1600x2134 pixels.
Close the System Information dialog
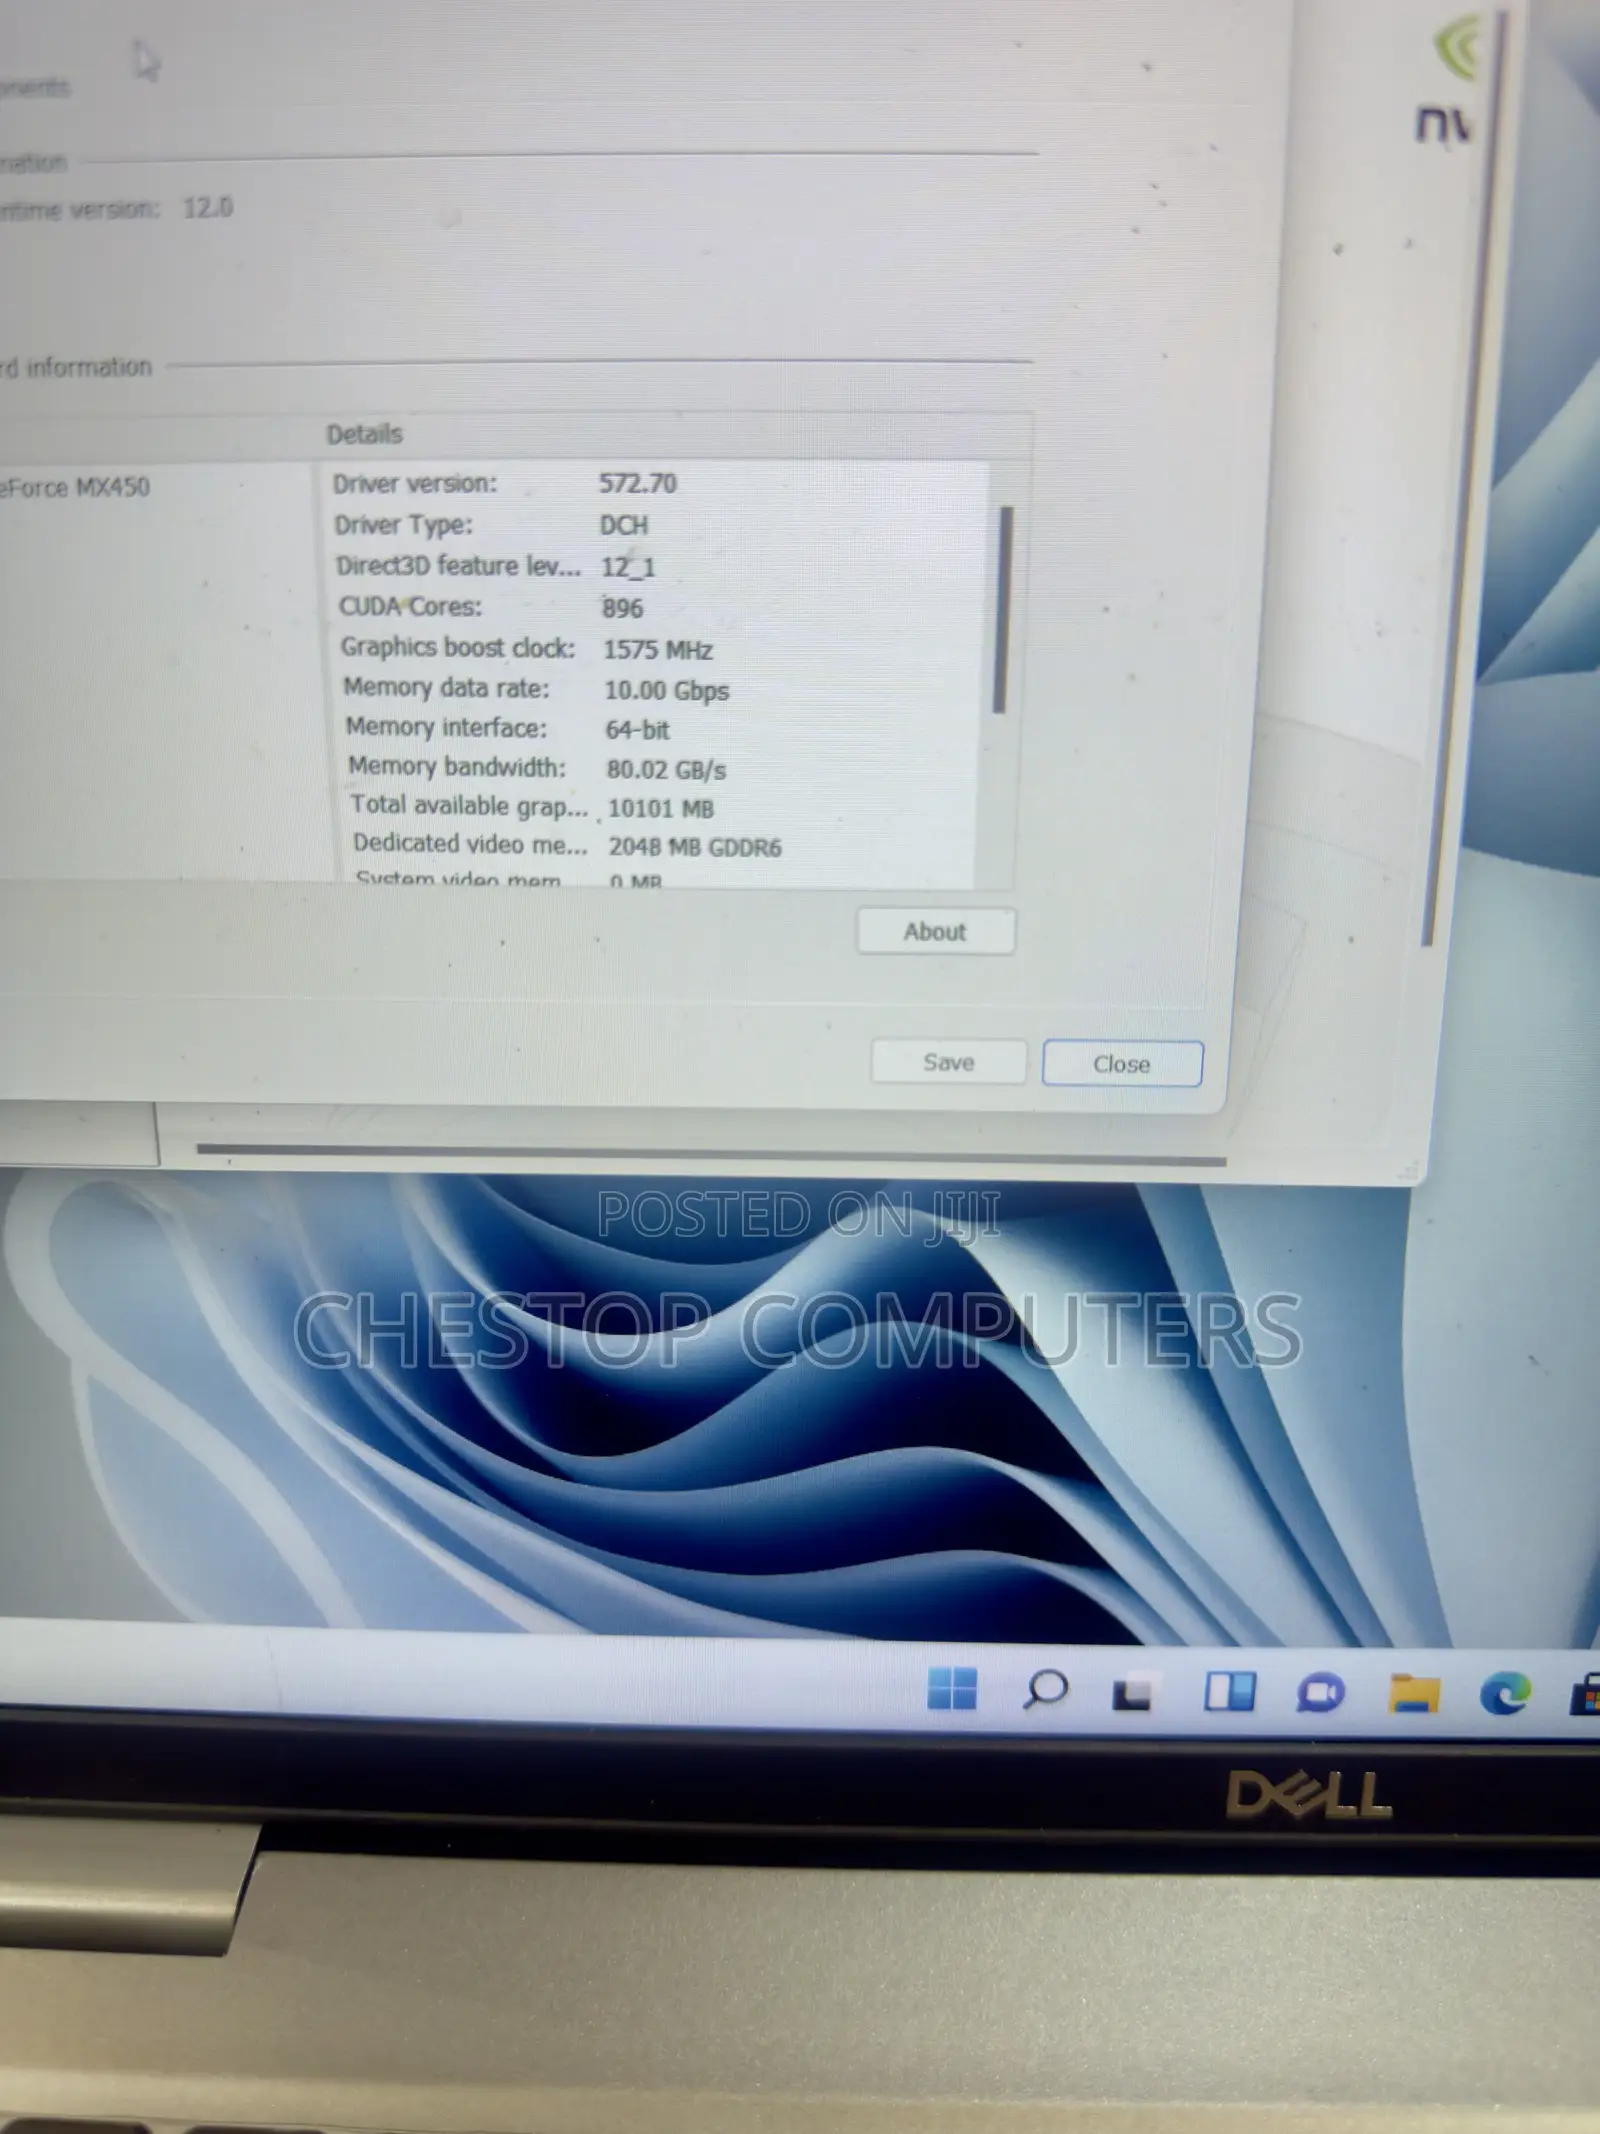(x=1122, y=1064)
